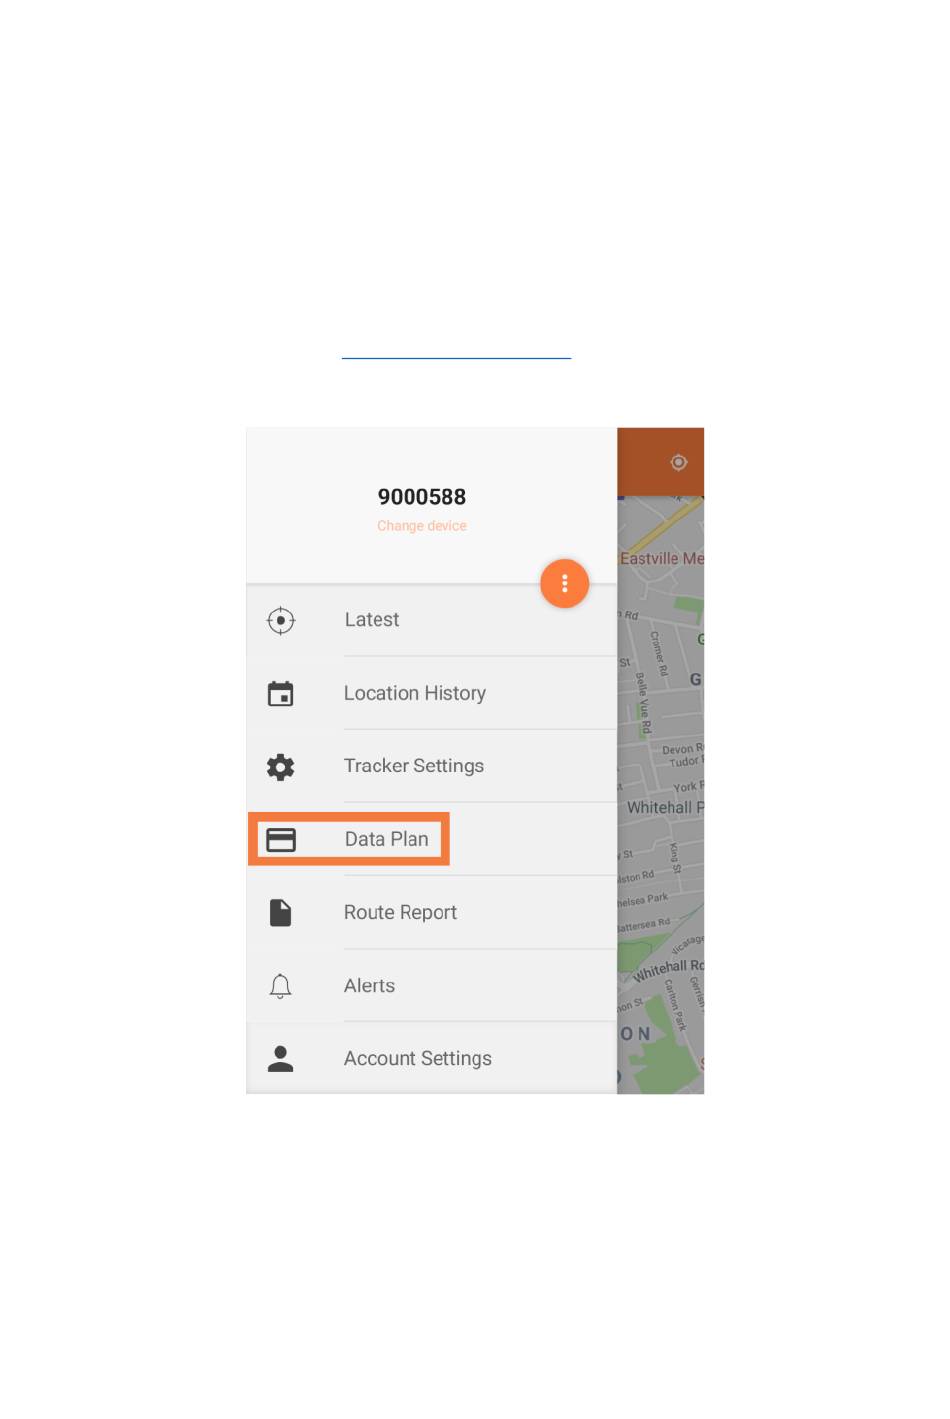
Task: Open Location History menu entry
Action: coord(432,693)
